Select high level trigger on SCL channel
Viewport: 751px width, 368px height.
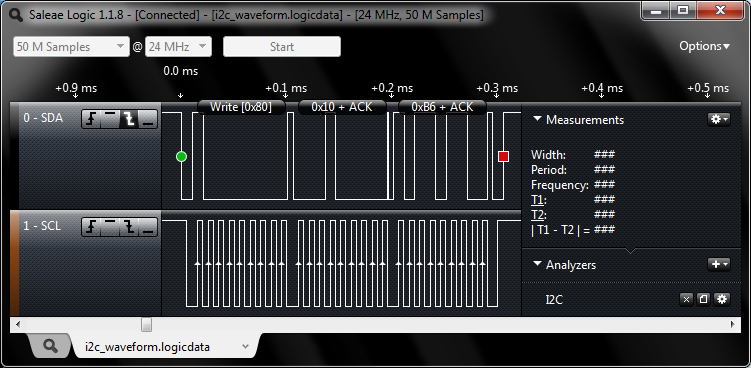pyautogui.click(x=110, y=227)
